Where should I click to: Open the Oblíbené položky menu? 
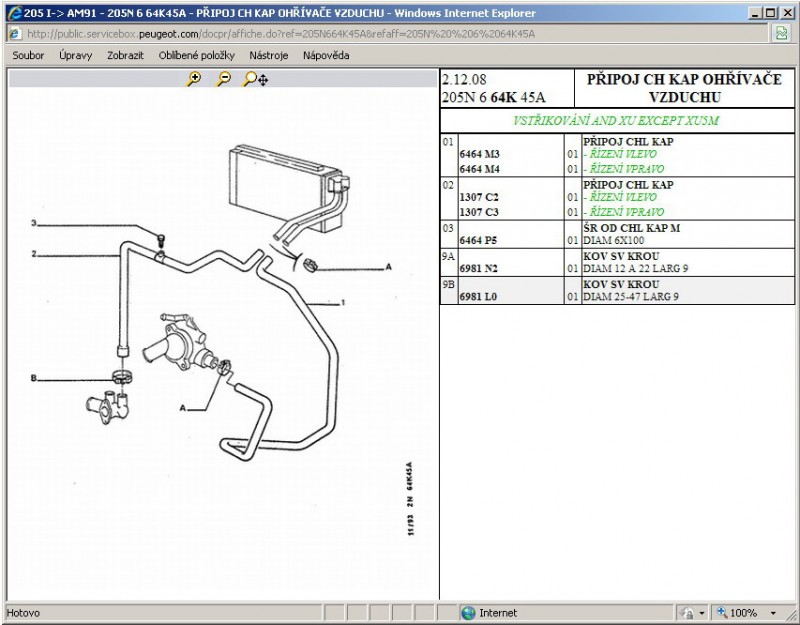click(196, 55)
